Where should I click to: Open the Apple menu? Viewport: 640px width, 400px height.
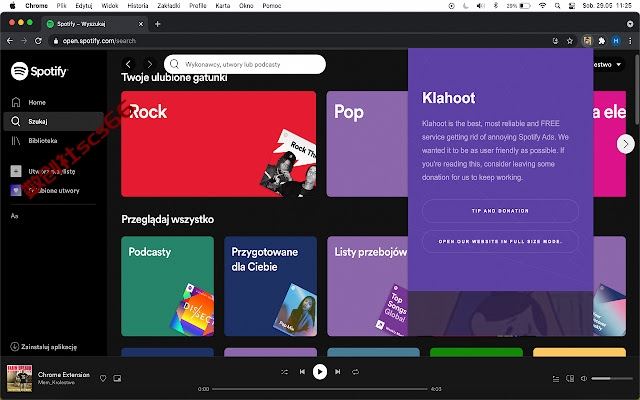(12, 6)
